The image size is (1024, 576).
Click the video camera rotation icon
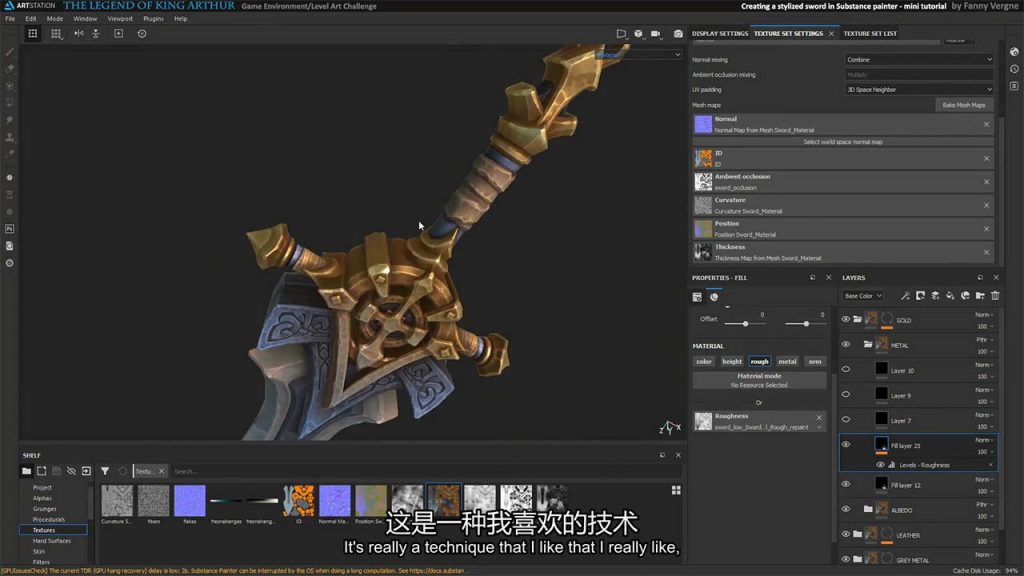tap(656, 34)
